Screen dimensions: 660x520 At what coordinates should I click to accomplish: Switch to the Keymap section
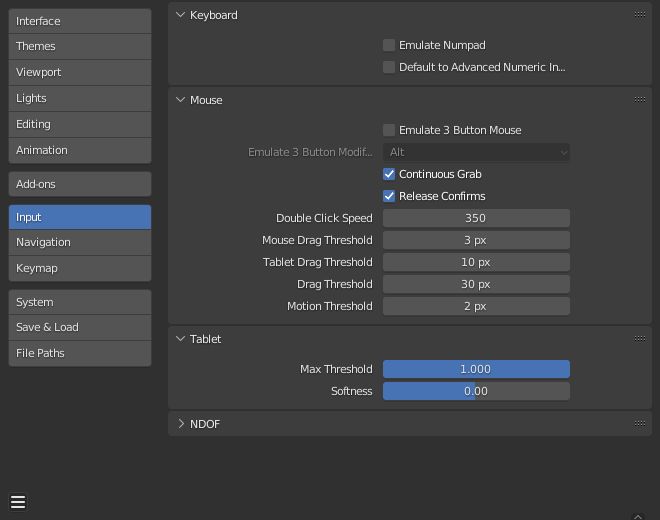coord(80,268)
